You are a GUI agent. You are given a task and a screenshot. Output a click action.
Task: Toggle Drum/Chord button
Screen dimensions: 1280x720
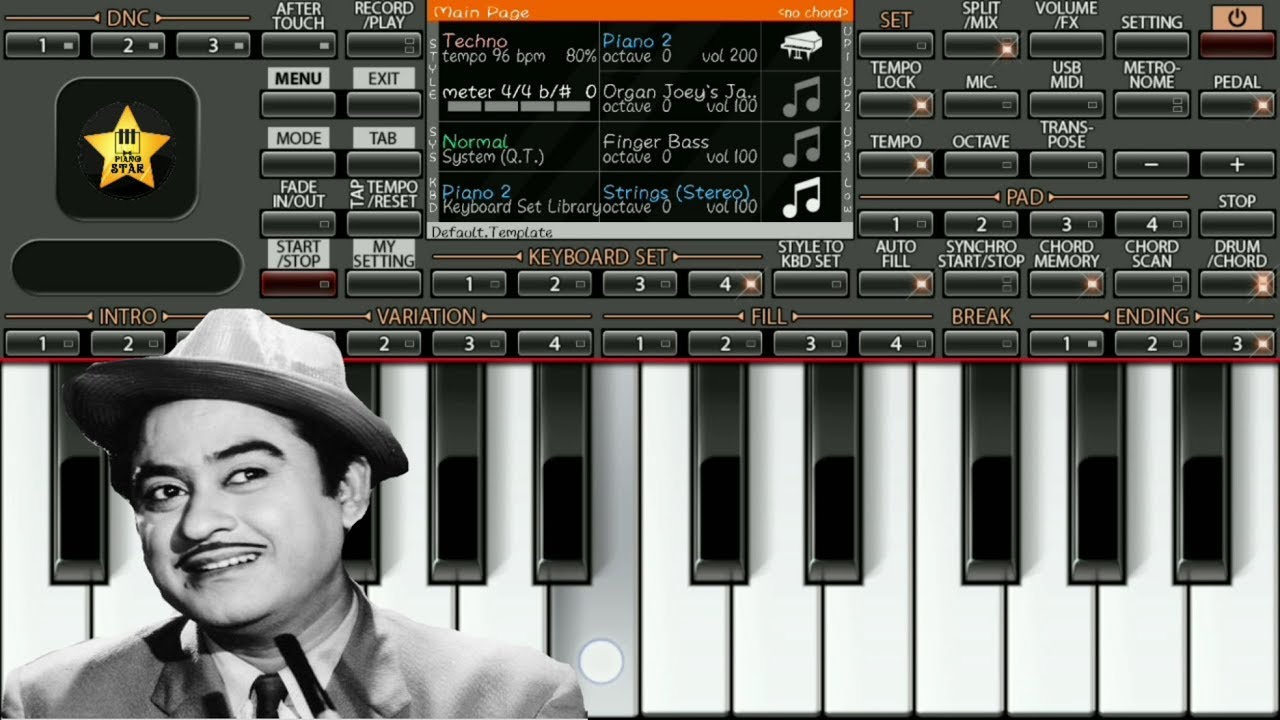(1237, 284)
